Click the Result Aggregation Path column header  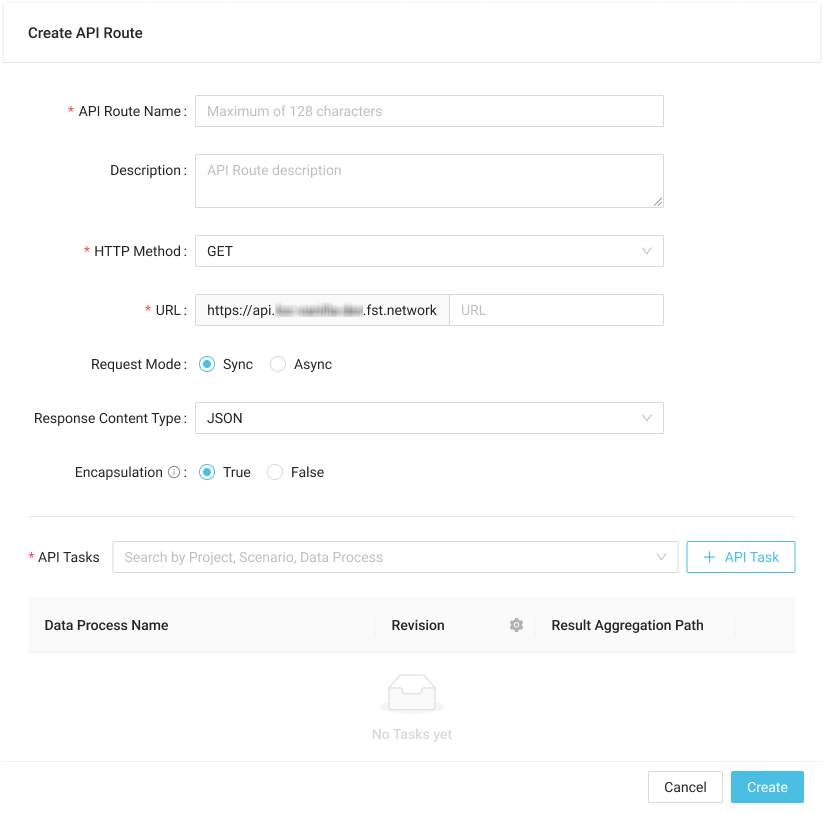click(627, 625)
